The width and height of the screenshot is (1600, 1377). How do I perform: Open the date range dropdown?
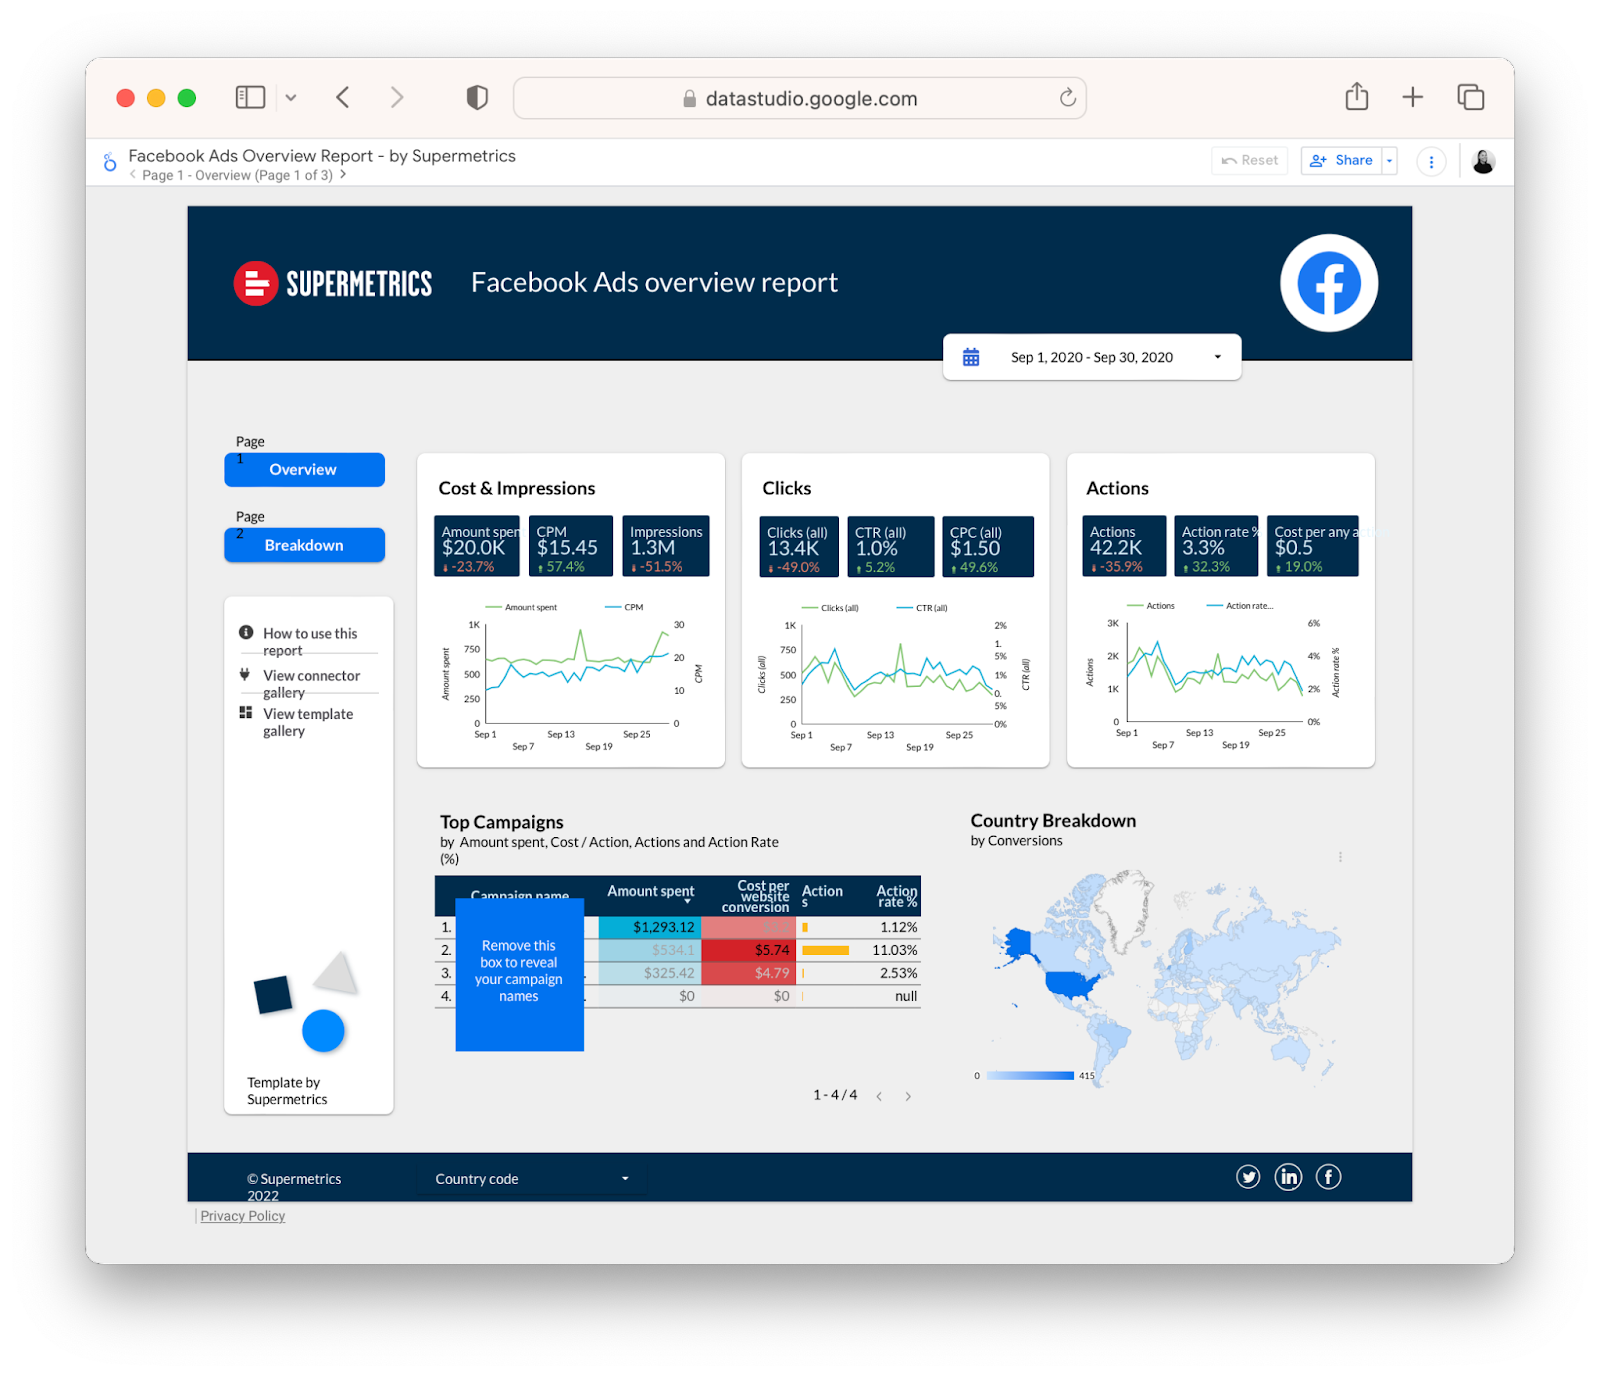pos(1091,357)
